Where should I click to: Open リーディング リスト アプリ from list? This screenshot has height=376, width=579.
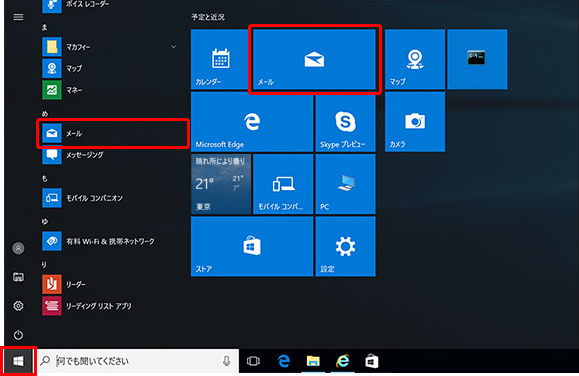pos(111,306)
